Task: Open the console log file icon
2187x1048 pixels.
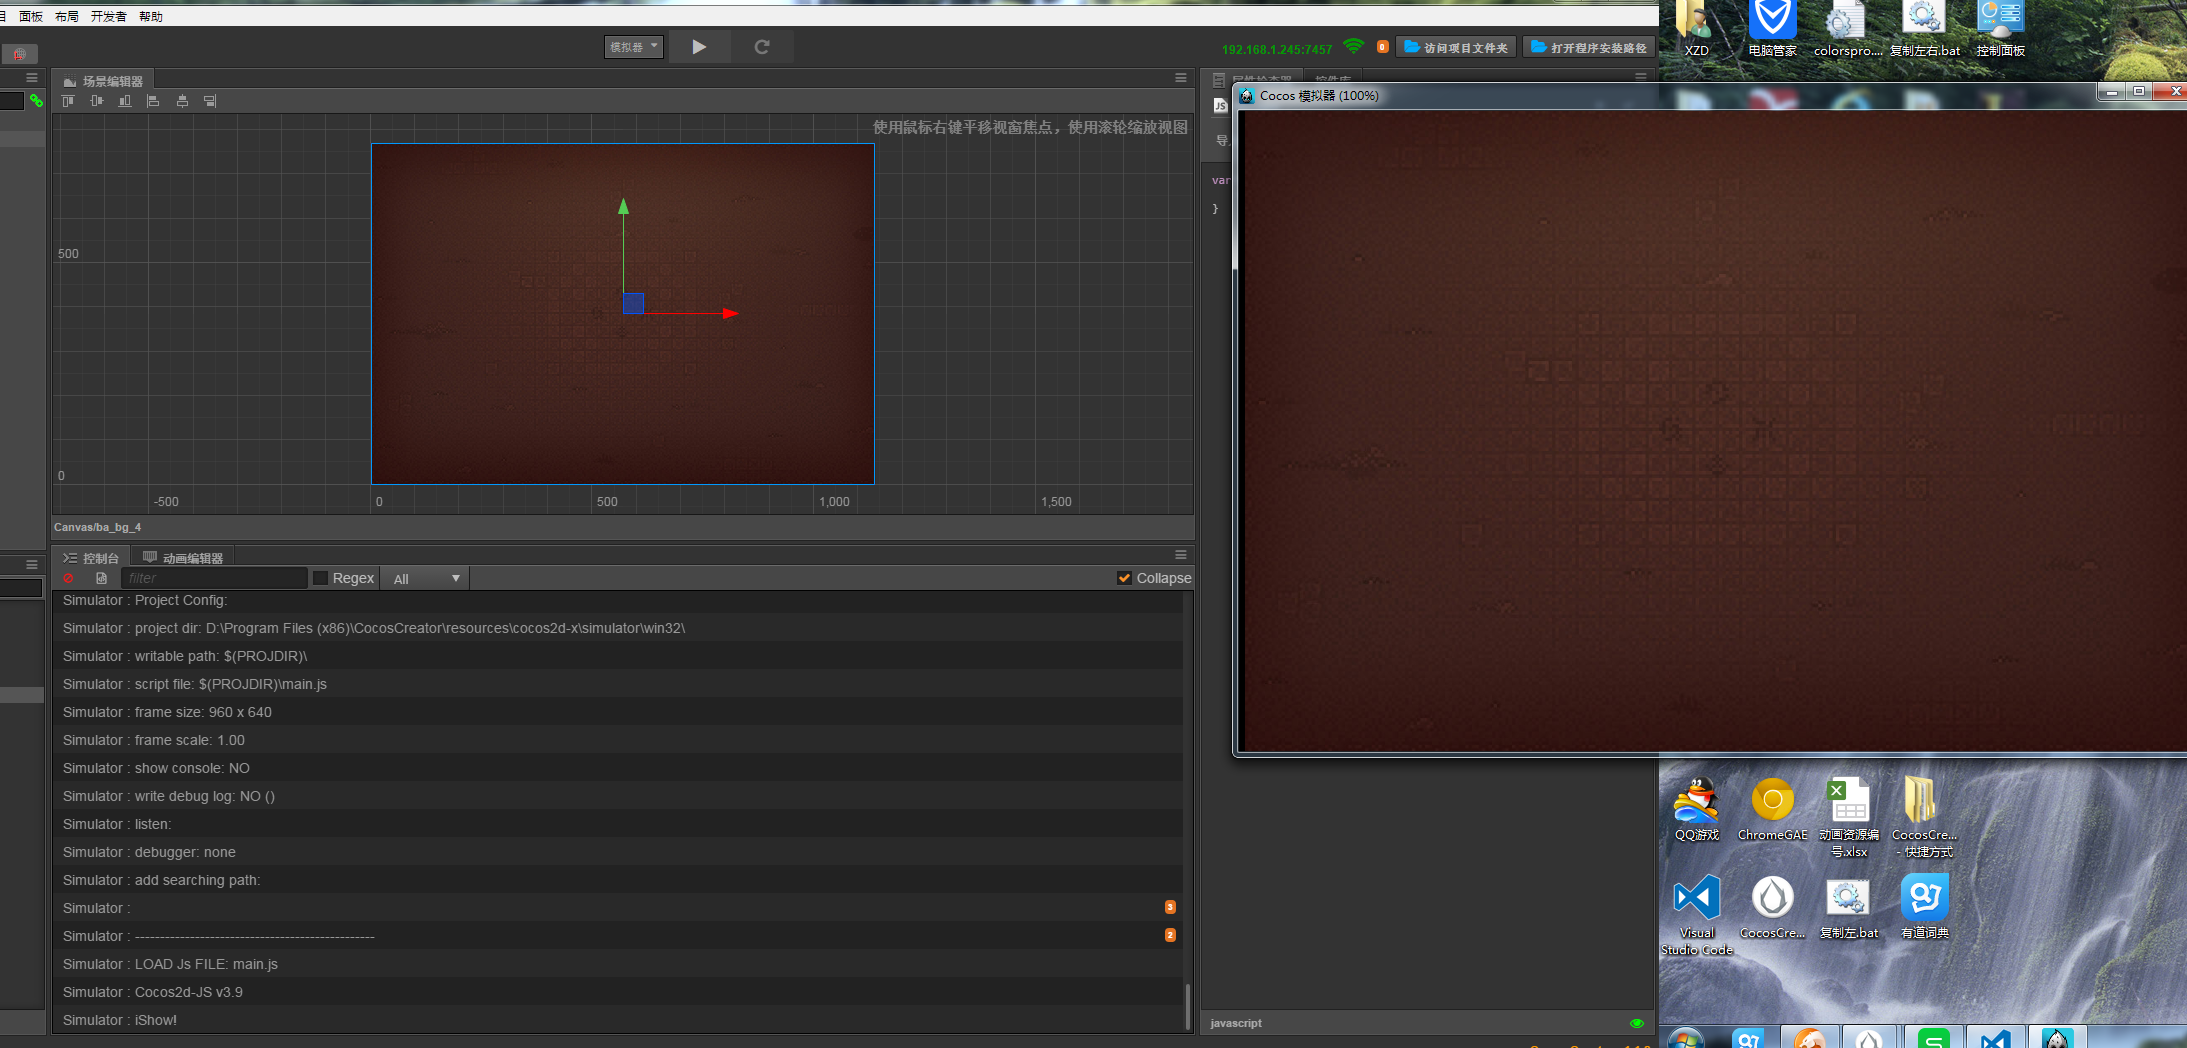Action: click(x=101, y=578)
